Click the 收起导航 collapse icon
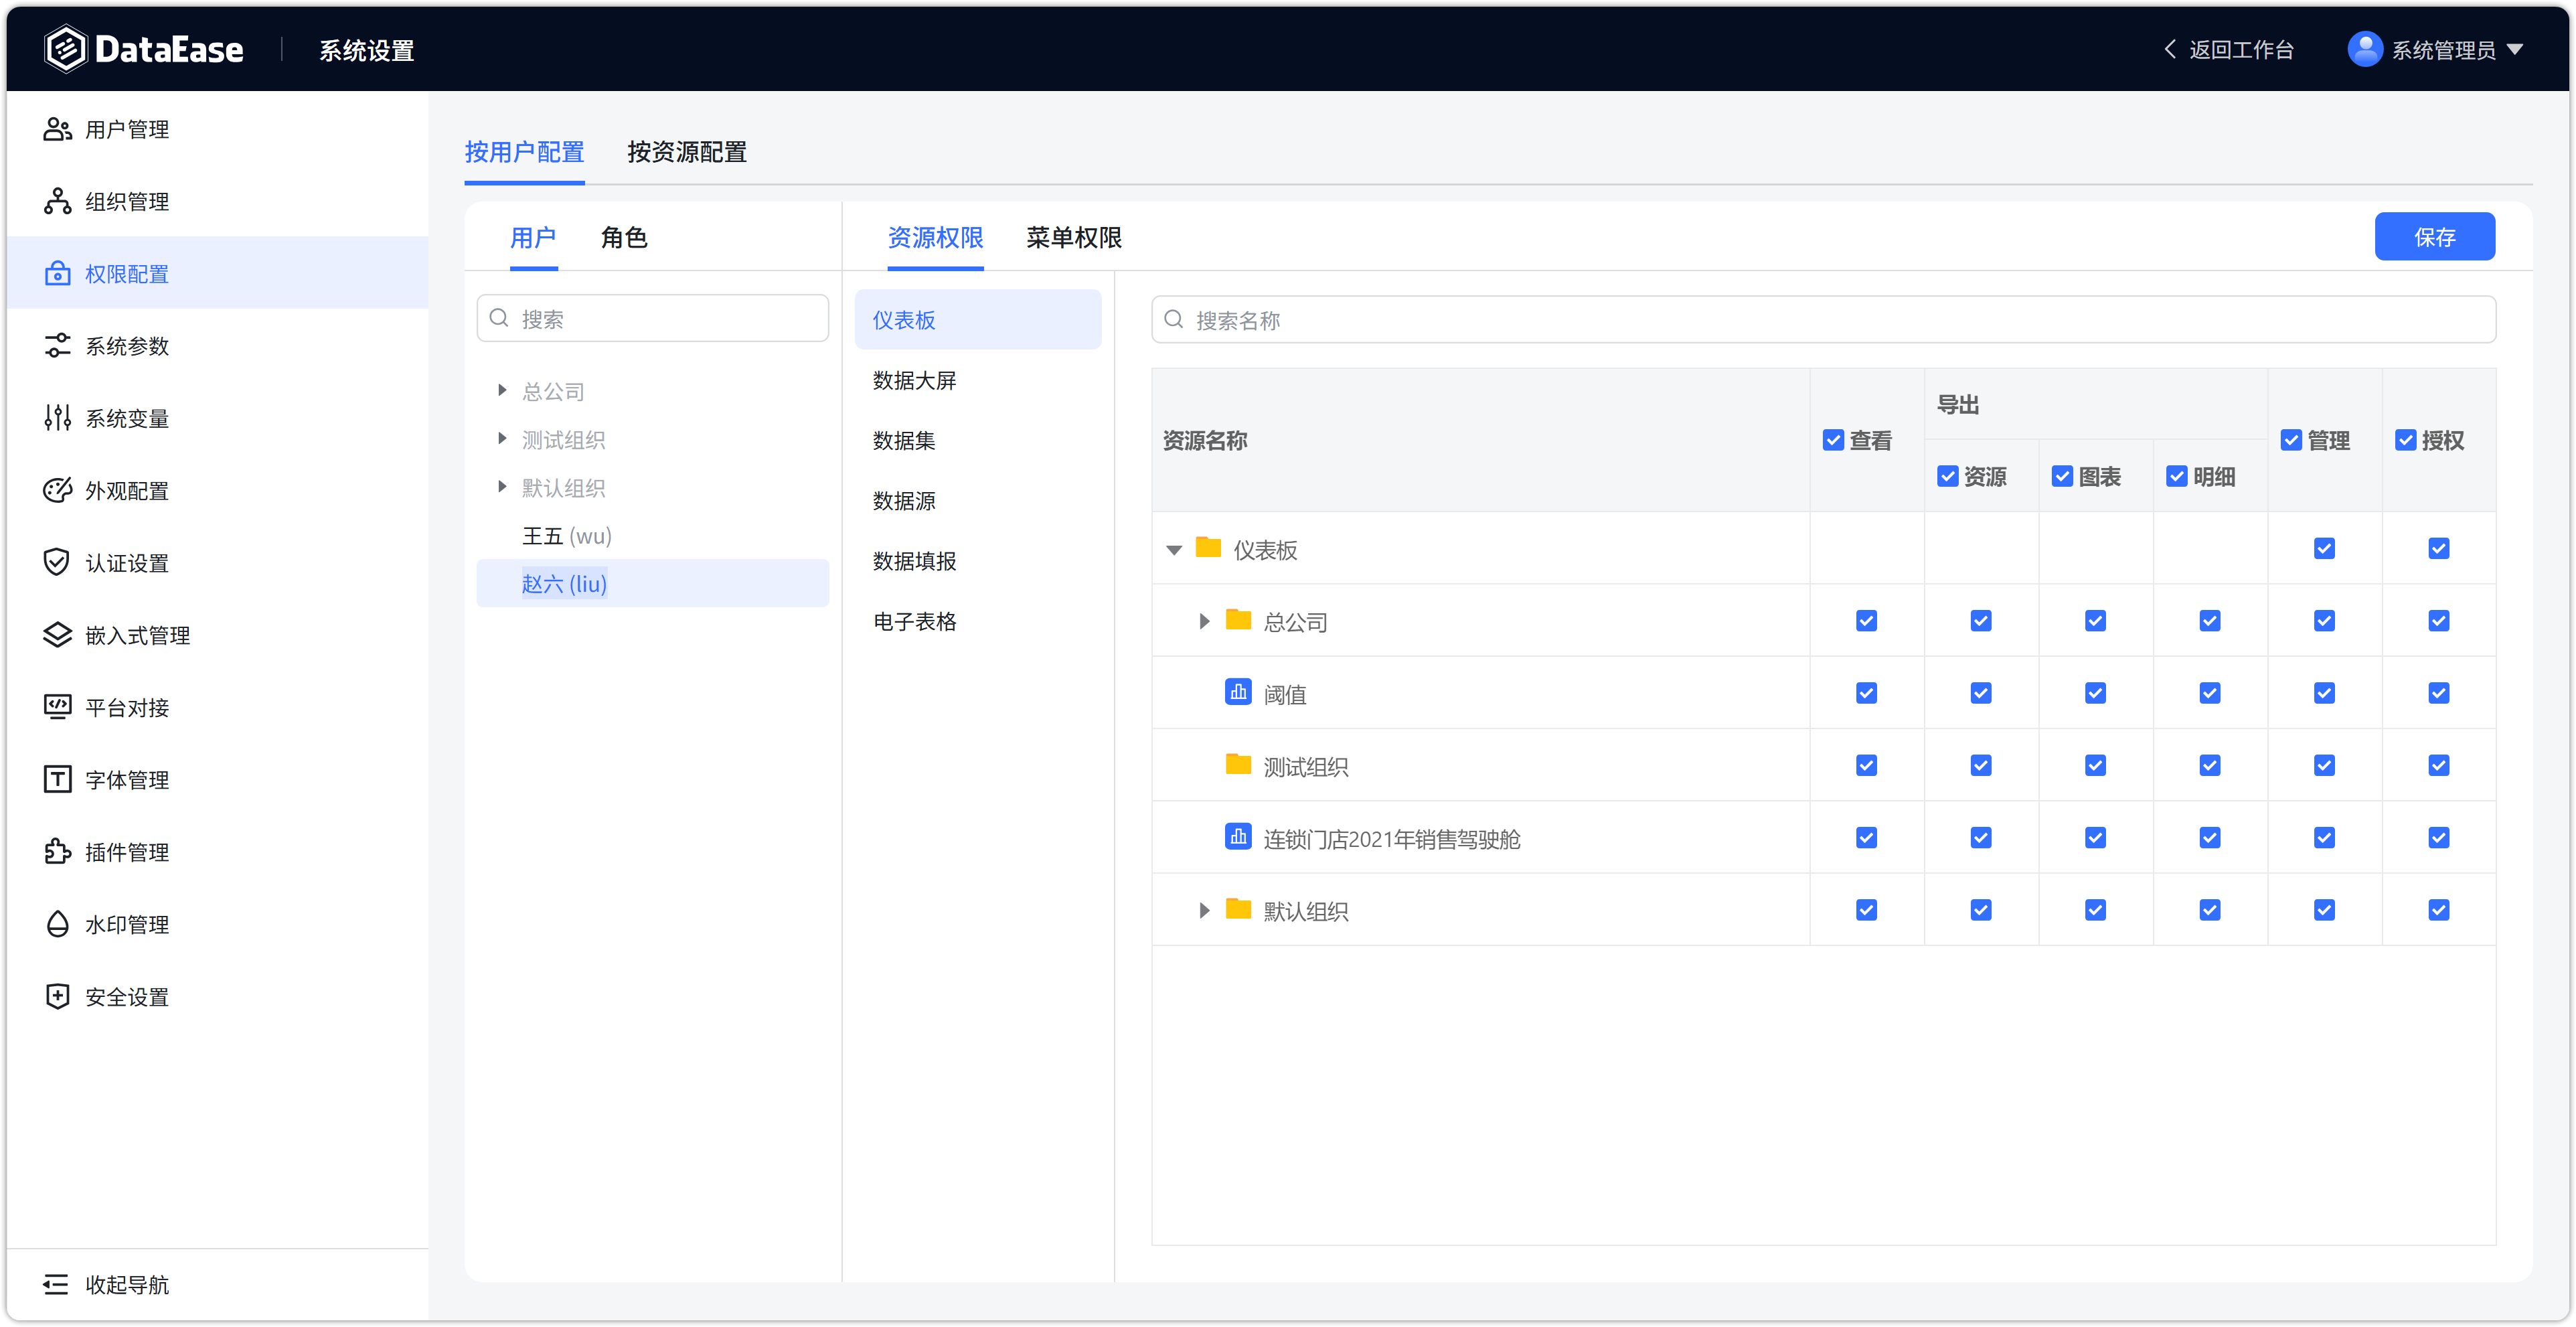The height and width of the screenshot is (1327, 2576). (56, 1284)
